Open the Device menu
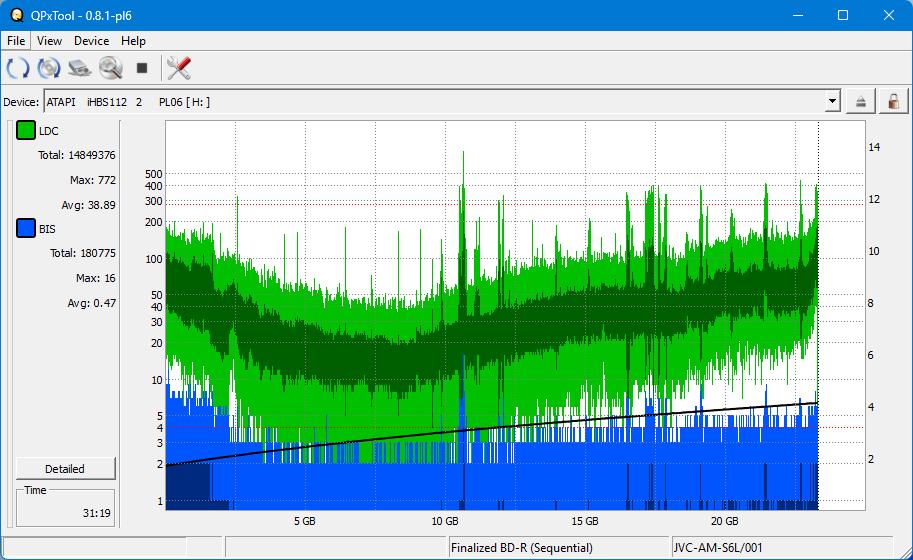Screen dimensions: 913x560 click(91, 41)
